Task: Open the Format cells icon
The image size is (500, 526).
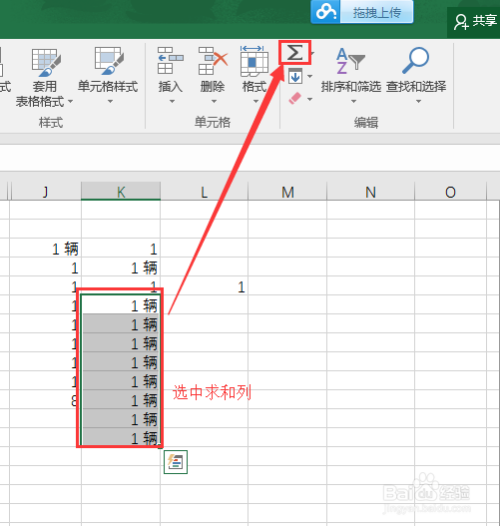Action: (x=254, y=61)
